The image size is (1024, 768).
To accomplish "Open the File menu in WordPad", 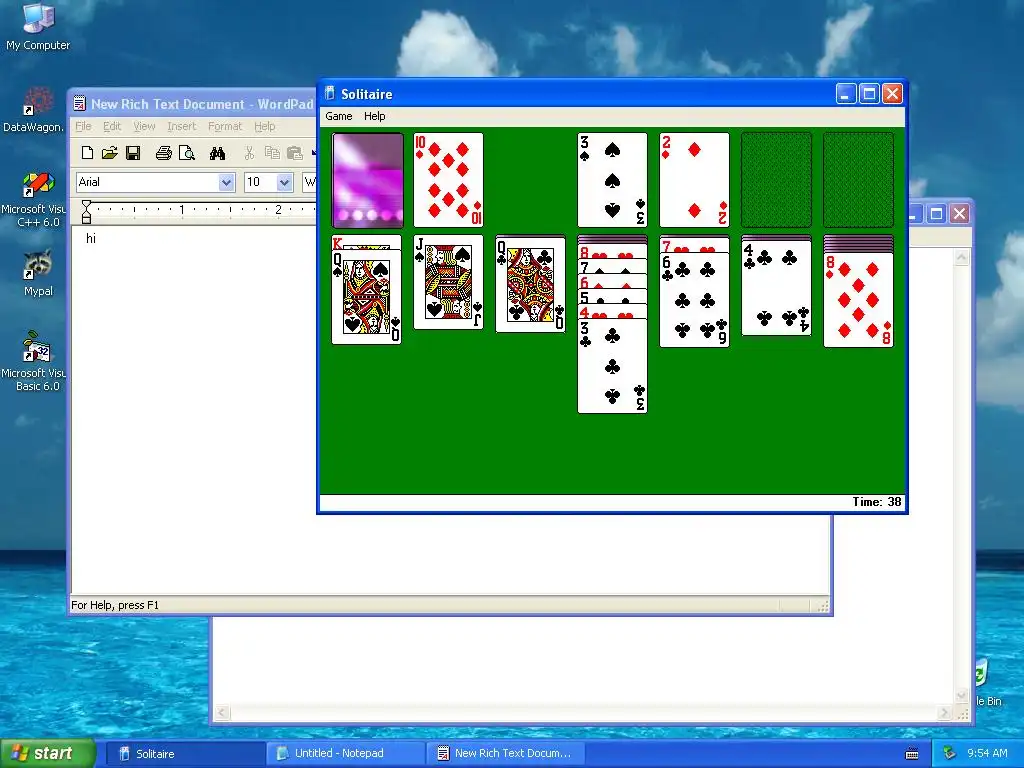I will [x=83, y=126].
